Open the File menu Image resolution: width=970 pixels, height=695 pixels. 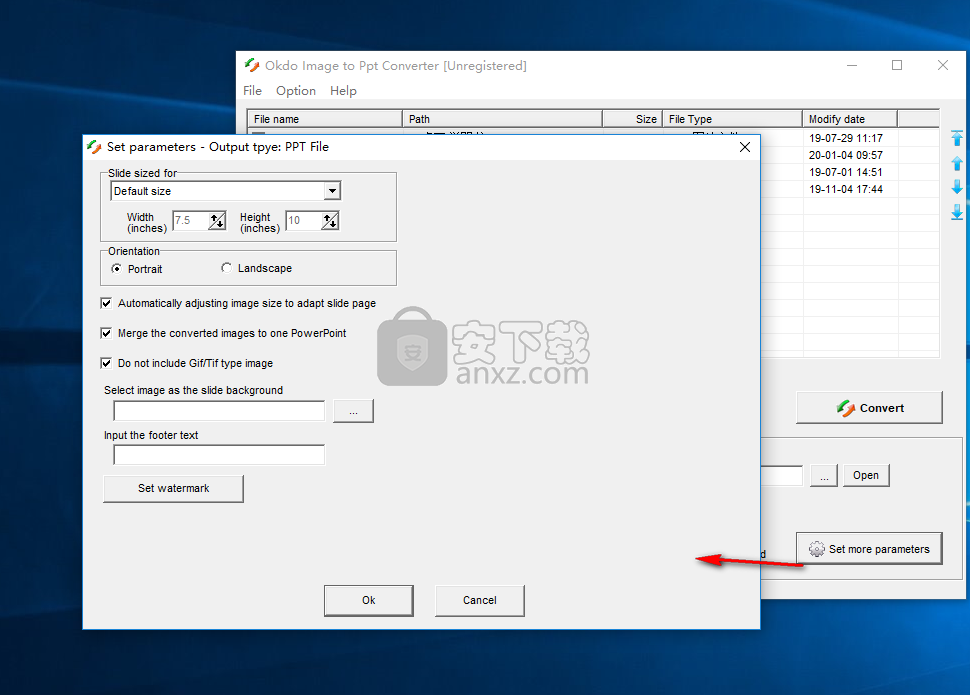[252, 91]
